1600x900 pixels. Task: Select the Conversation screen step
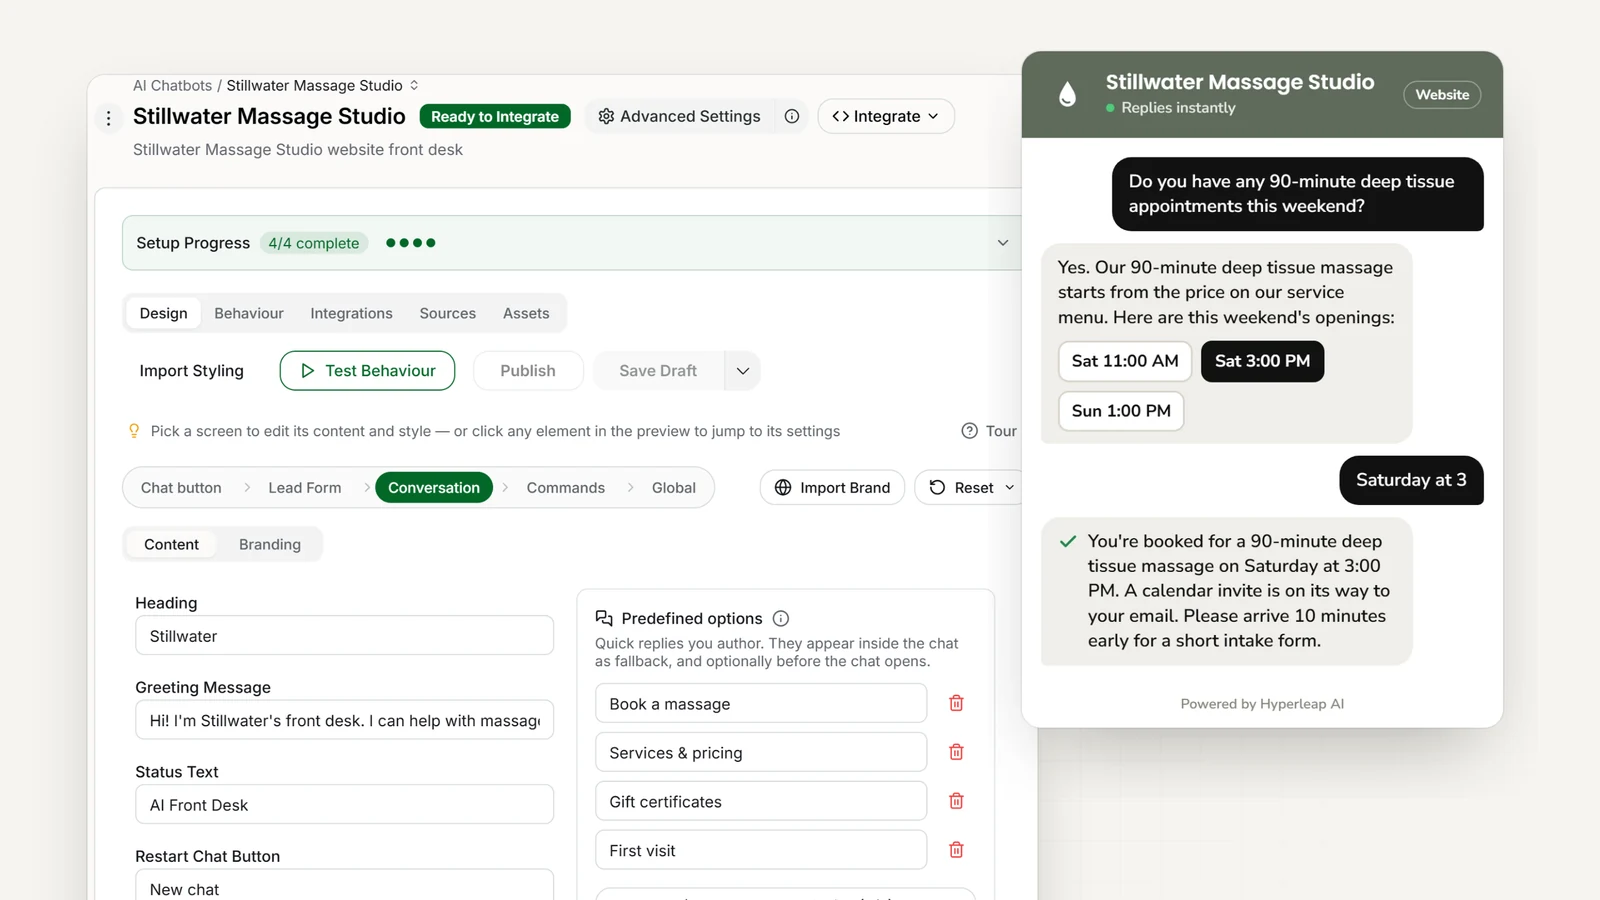(x=434, y=488)
